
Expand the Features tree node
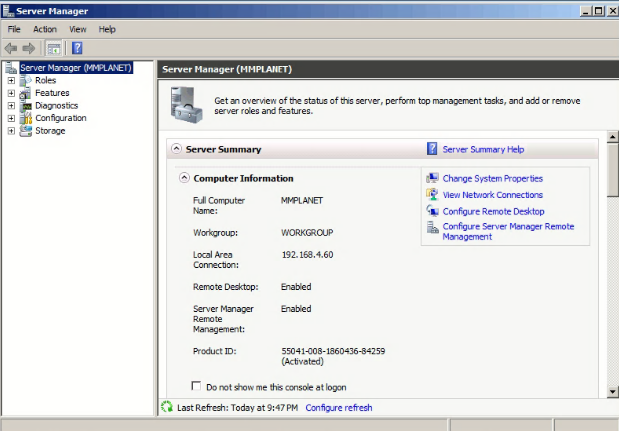pos(11,93)
